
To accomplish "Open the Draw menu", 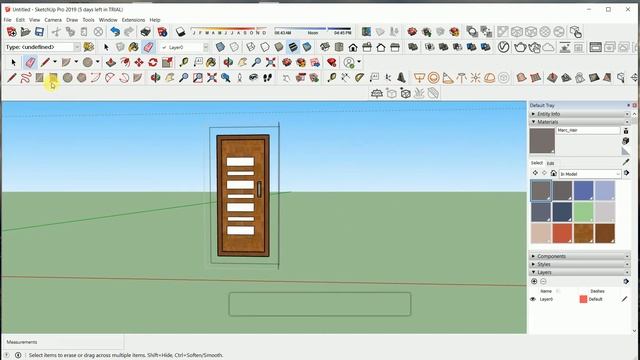I will click(x=72, y=20).
